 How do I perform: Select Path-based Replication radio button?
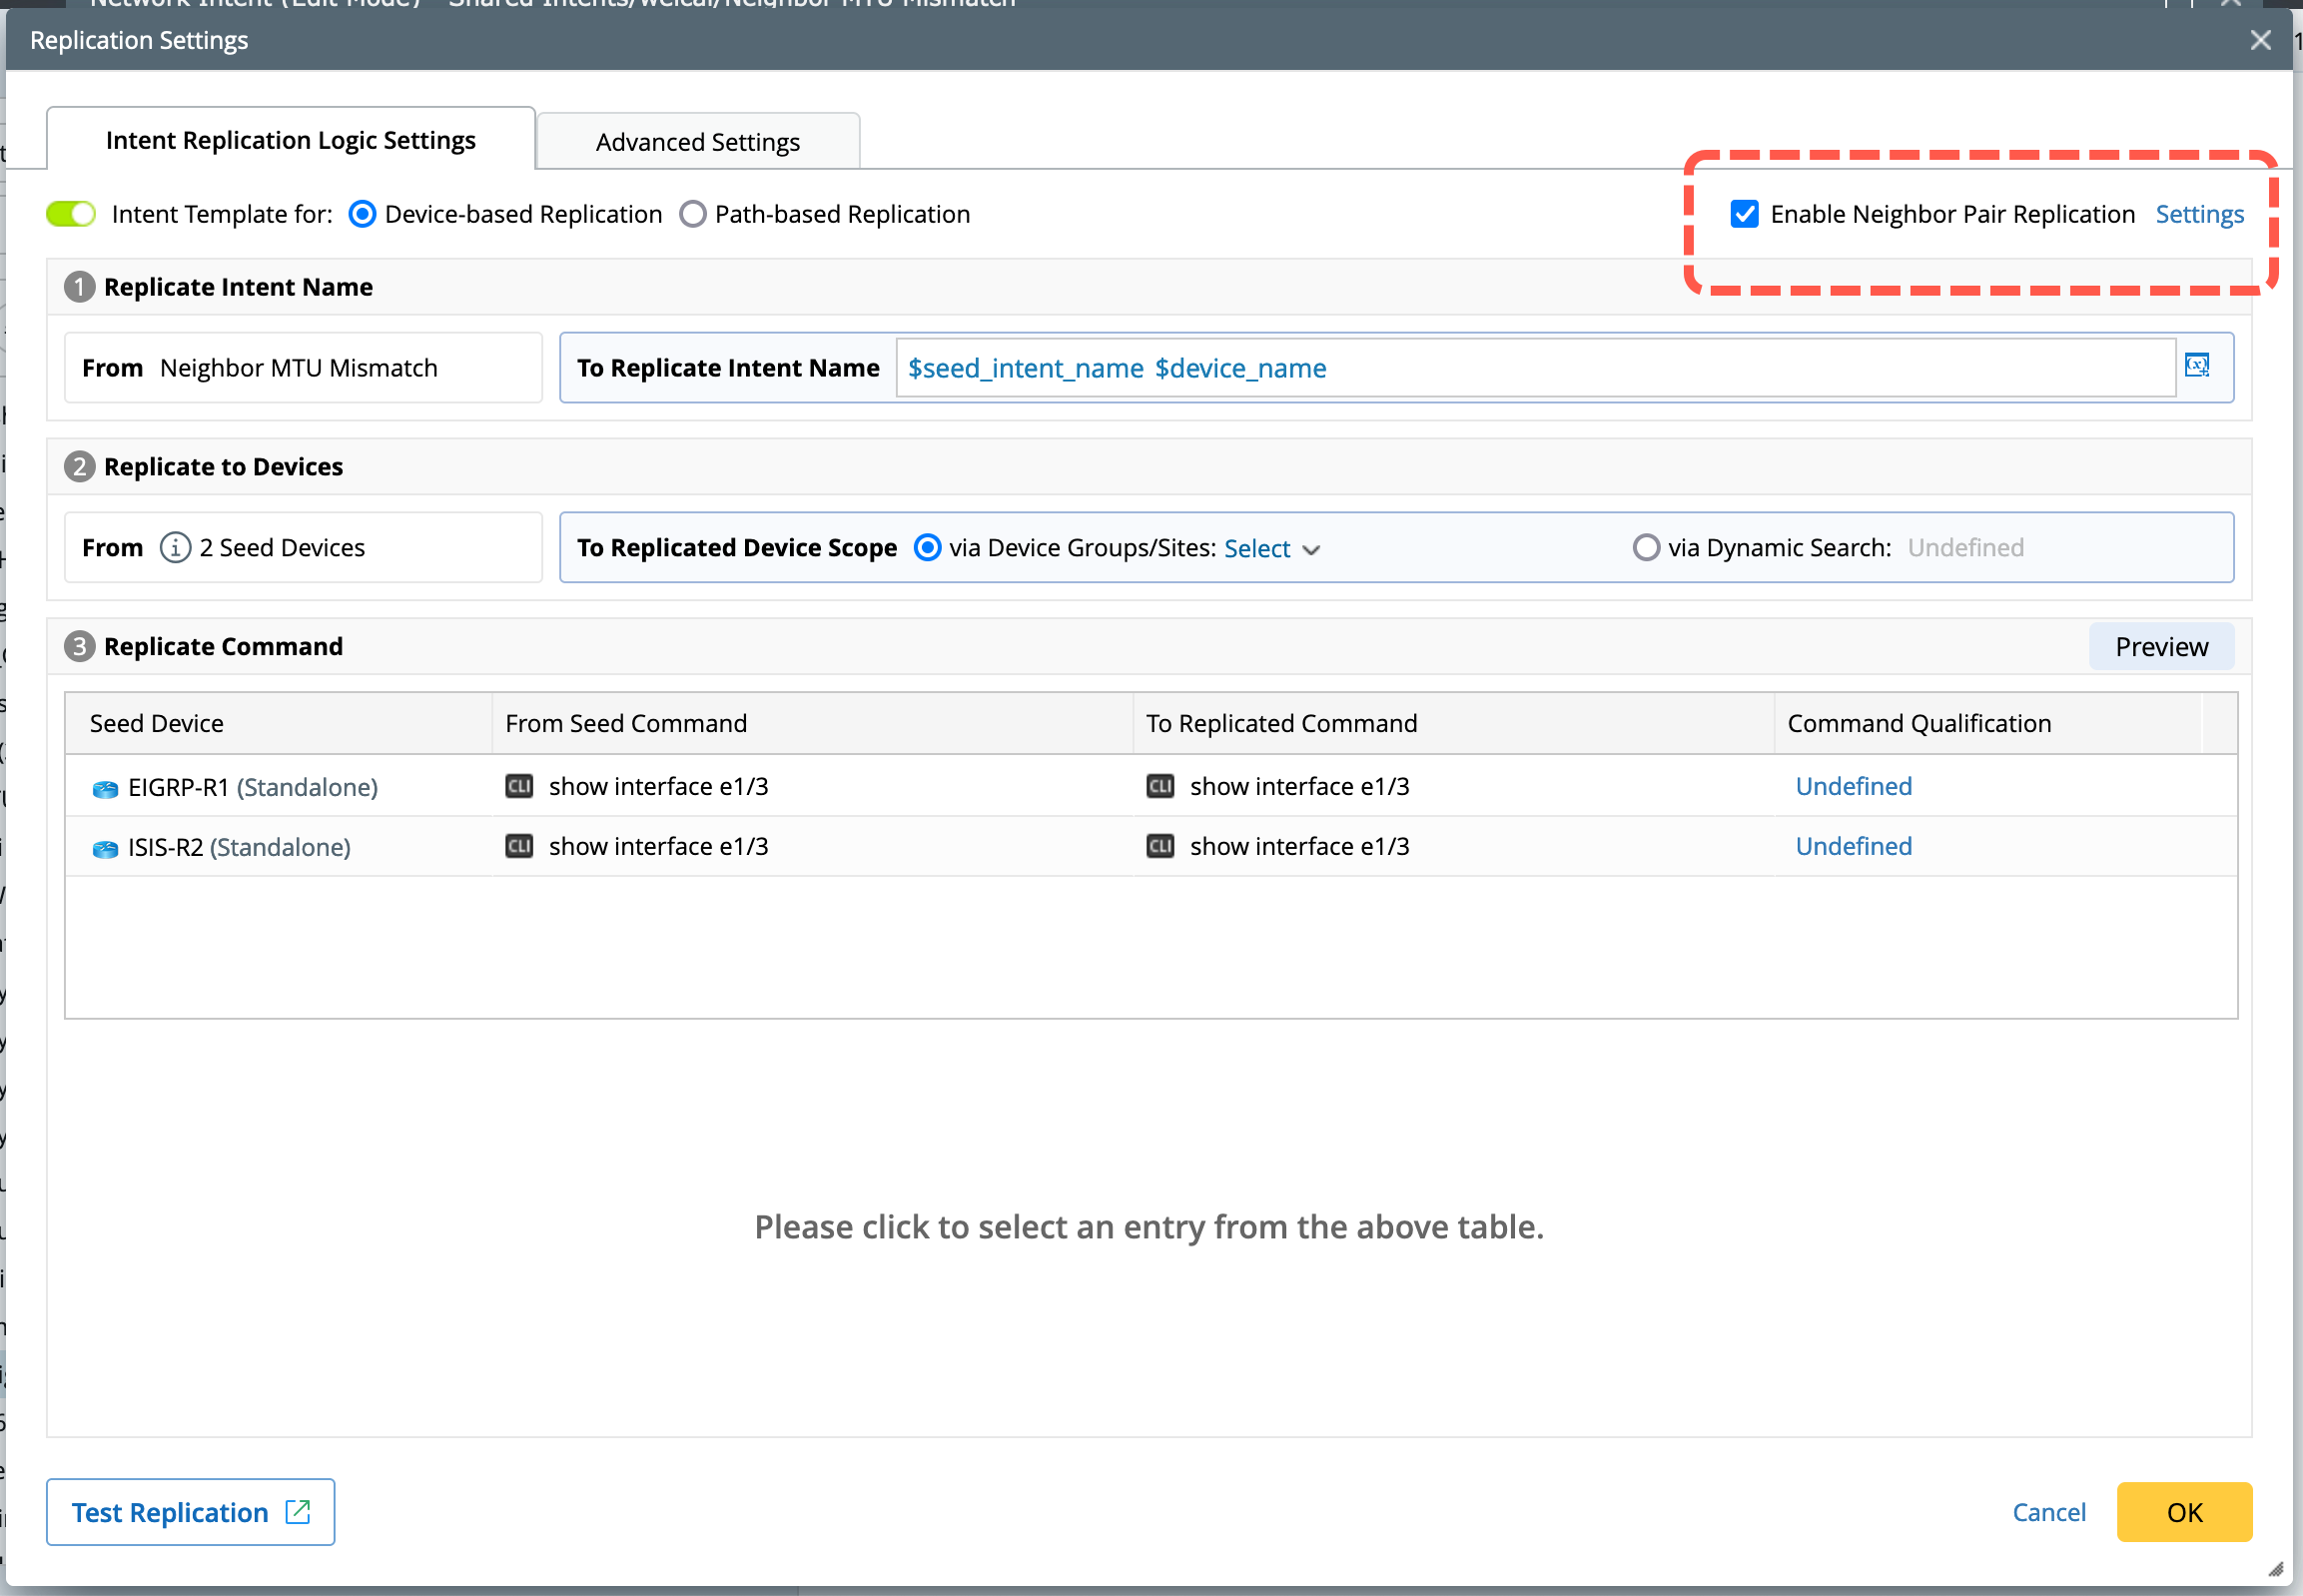(x=693, y=214)
